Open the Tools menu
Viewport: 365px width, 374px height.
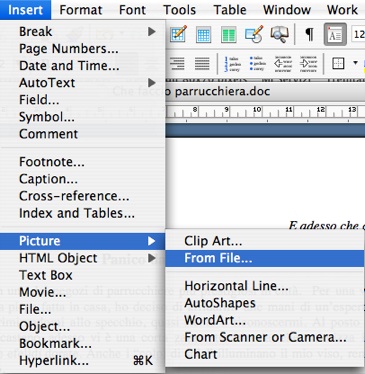[x=179, y=10]
